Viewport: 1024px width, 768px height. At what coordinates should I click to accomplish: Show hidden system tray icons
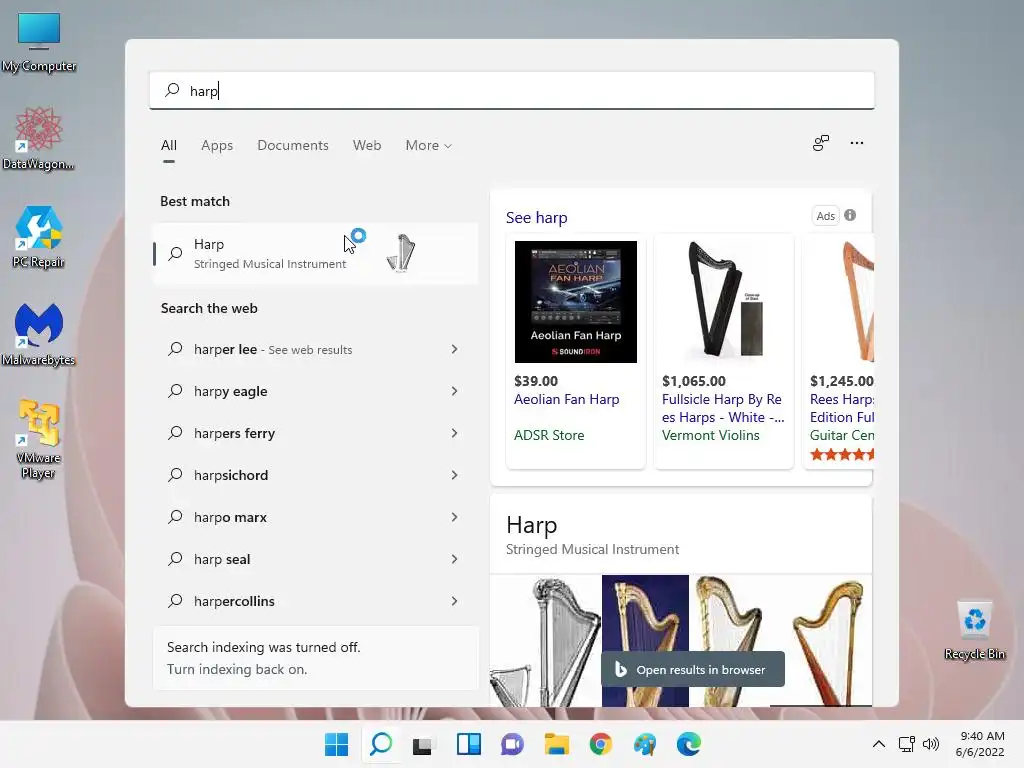tap(879, 744)
